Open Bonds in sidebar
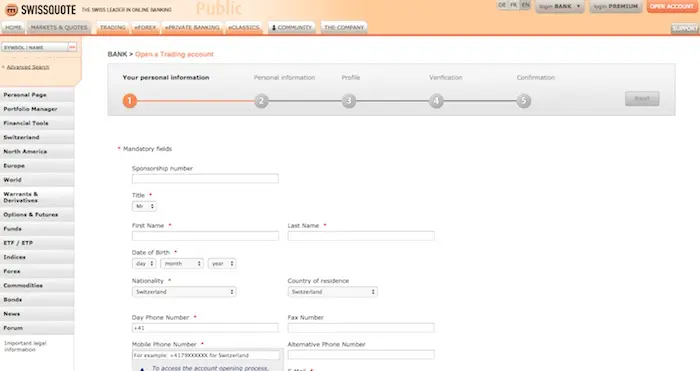This screenshot has height=371, width=700. tap(37, 300)
